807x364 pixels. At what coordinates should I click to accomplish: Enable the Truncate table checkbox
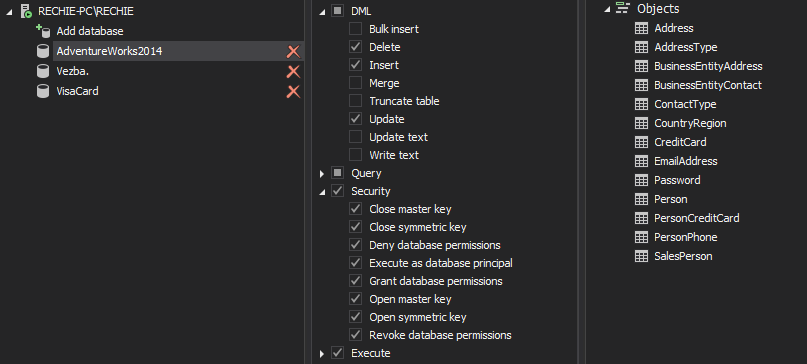(x=356, y=101)
